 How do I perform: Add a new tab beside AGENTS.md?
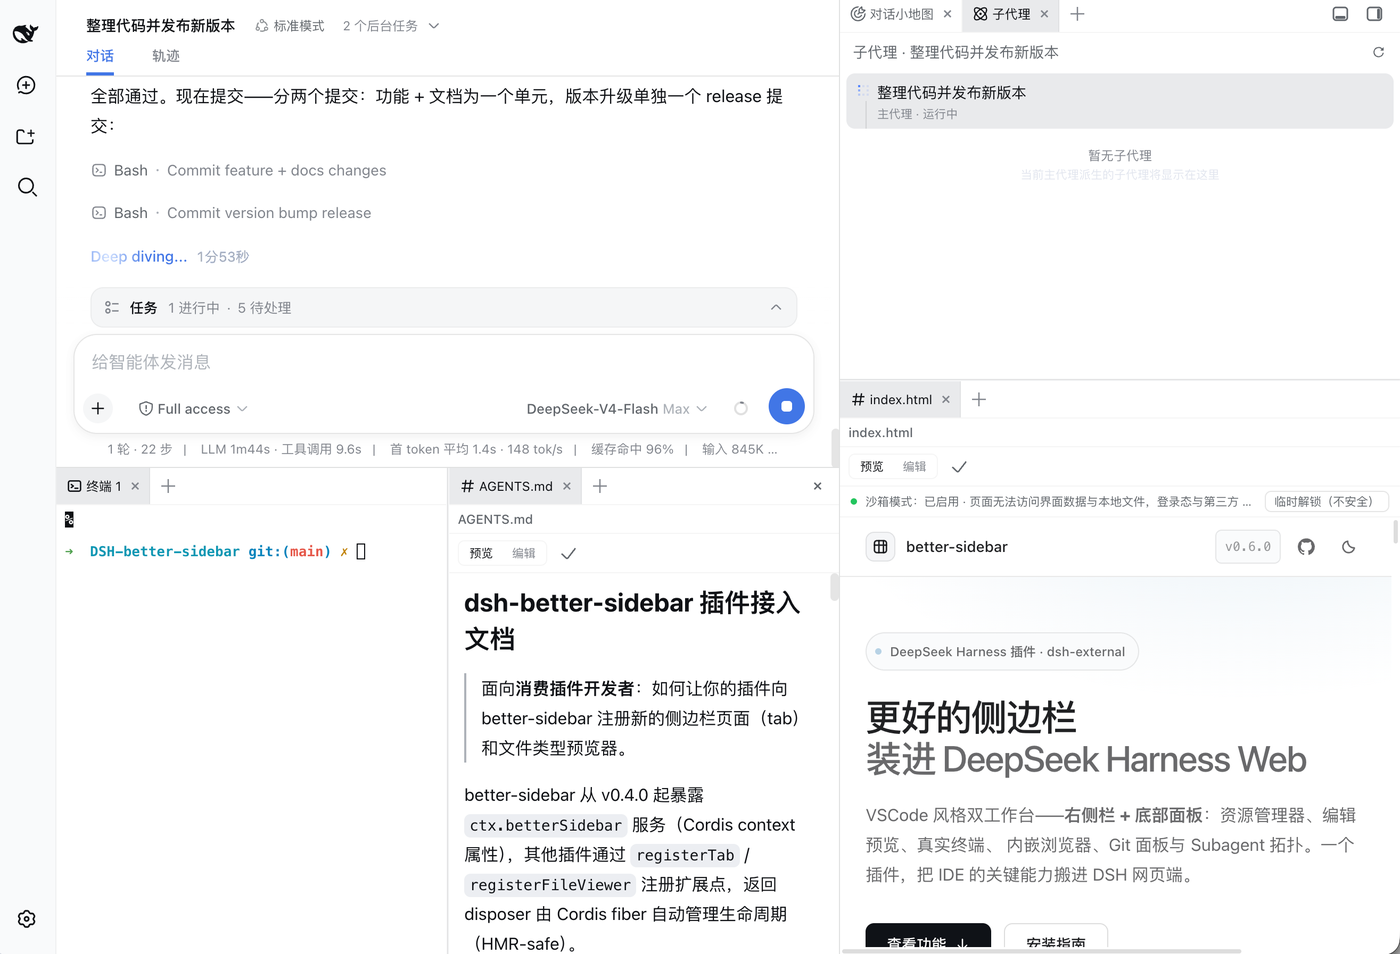point(600,486)
